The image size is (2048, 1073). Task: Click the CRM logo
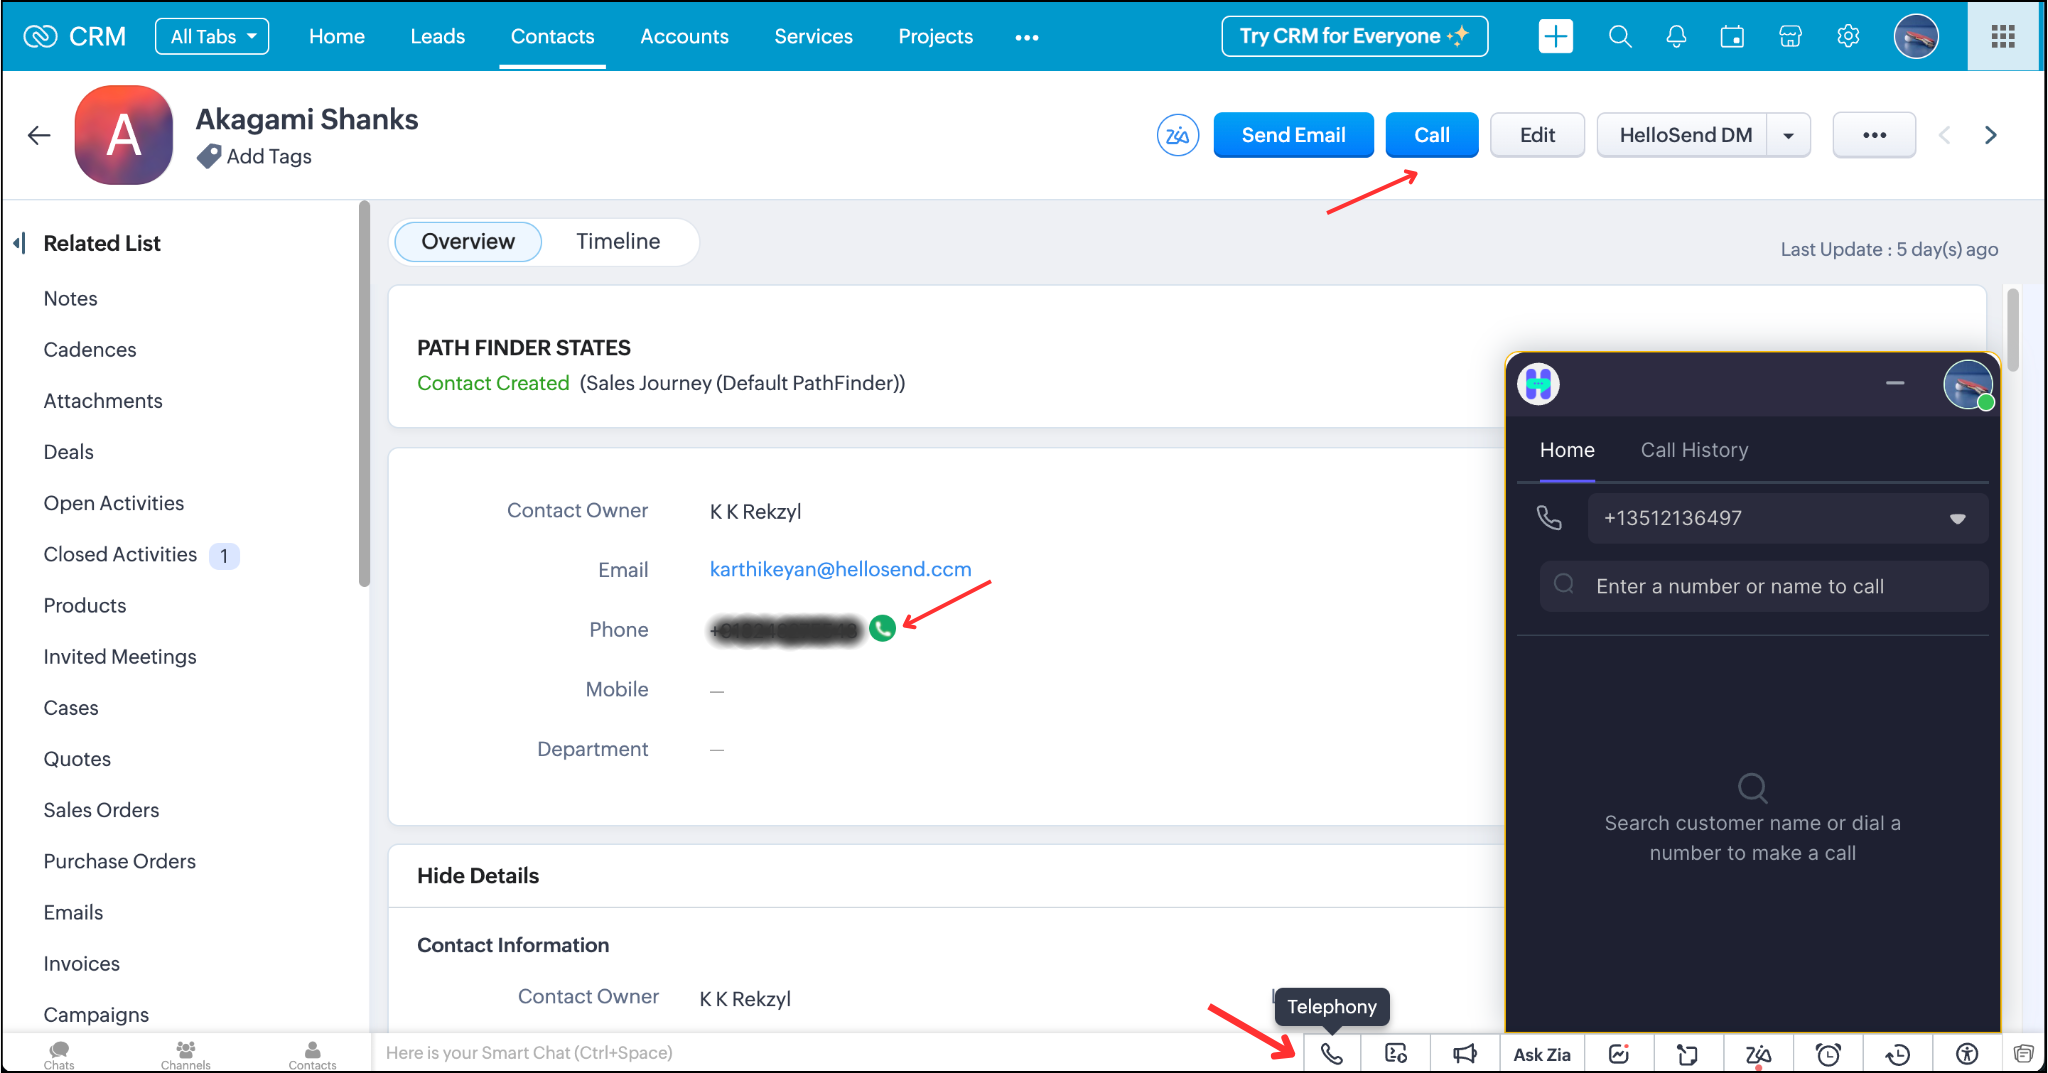tap(75, 36)
